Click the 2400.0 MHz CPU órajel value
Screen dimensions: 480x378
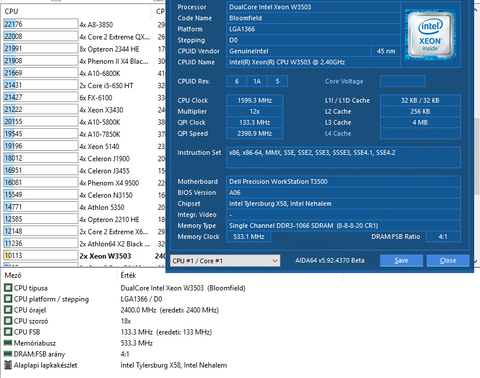(x=169, y=310)
